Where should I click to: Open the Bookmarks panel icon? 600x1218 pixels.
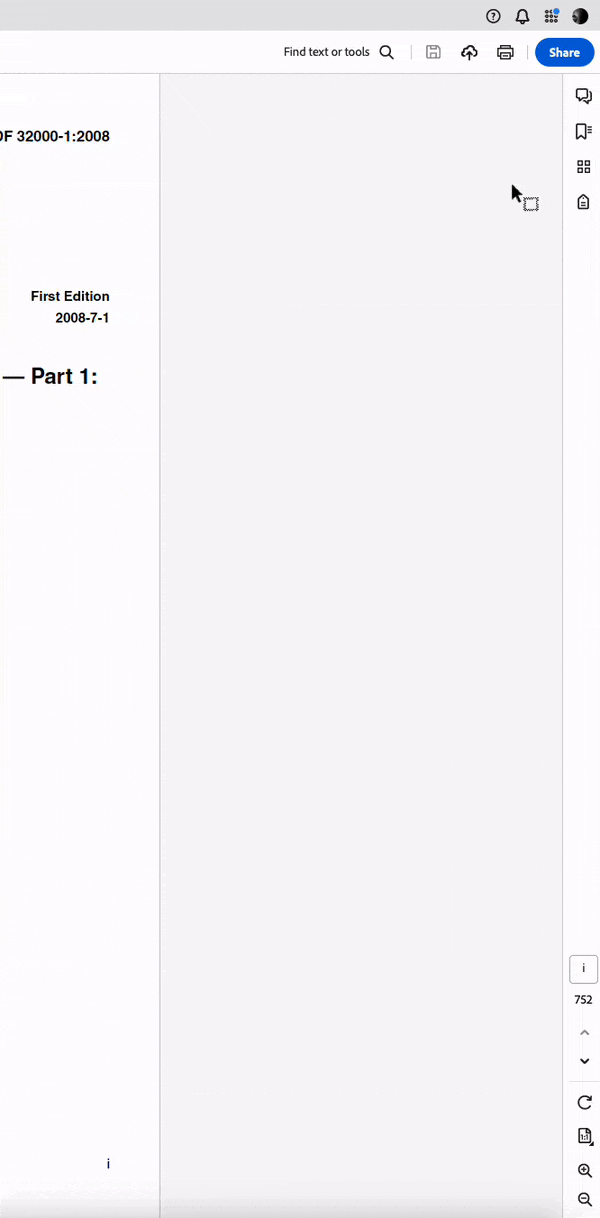[x=584, y=132]
